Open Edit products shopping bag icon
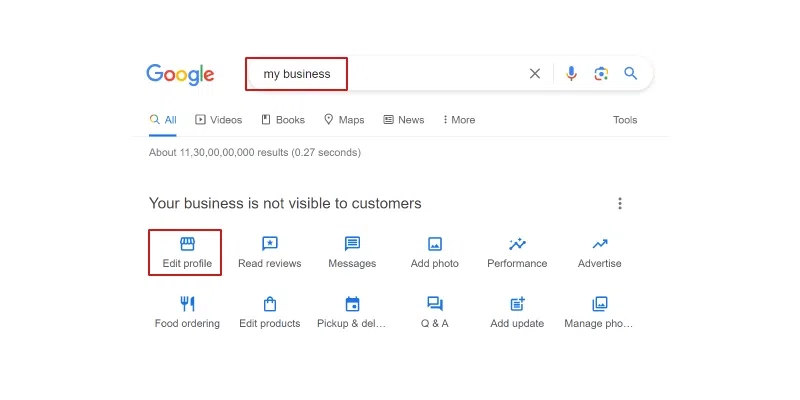Image resolution: width=800 pixels, height=400 pixels. (x=270, y=304)
